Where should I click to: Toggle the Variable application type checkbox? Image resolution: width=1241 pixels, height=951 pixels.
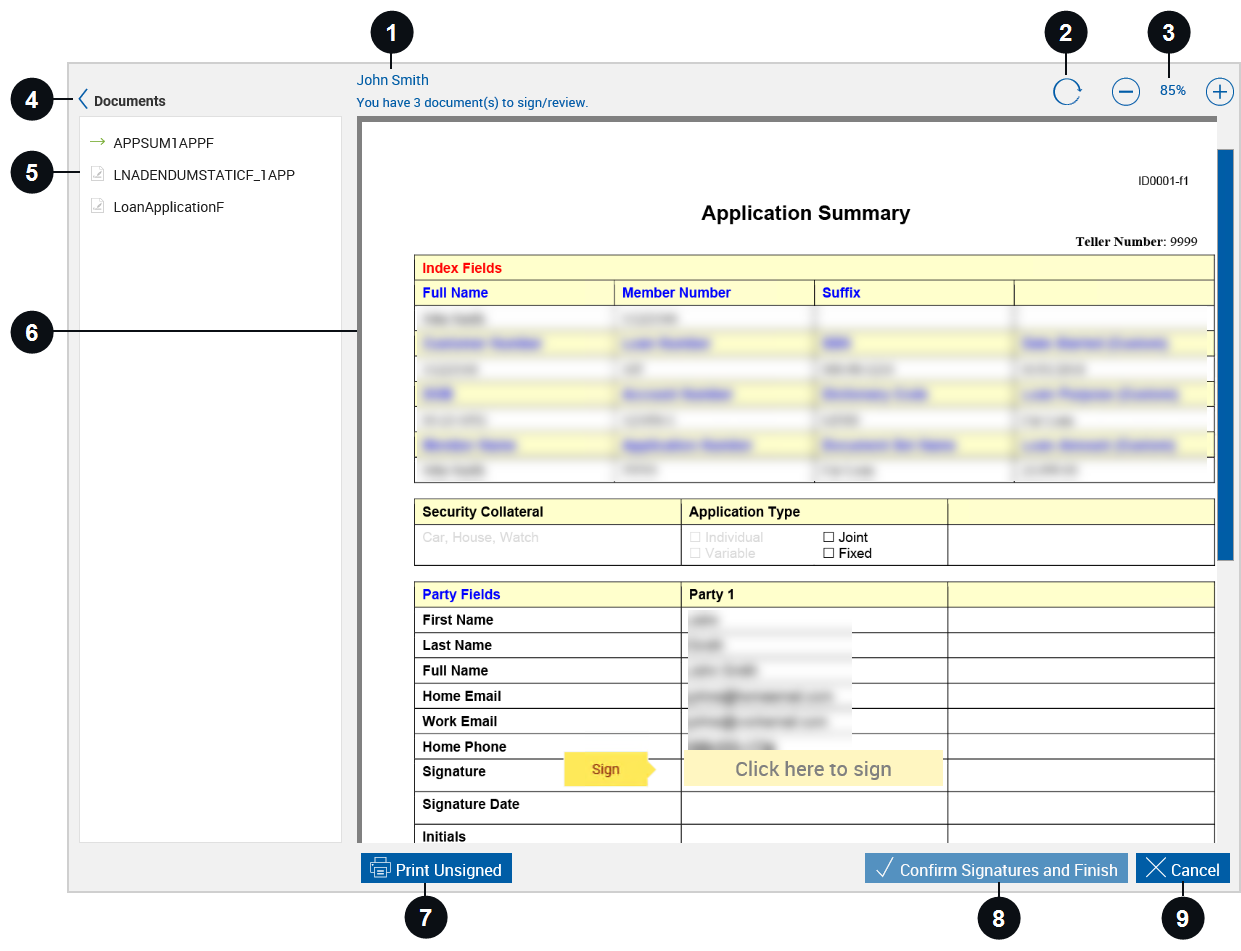point(695,553)
